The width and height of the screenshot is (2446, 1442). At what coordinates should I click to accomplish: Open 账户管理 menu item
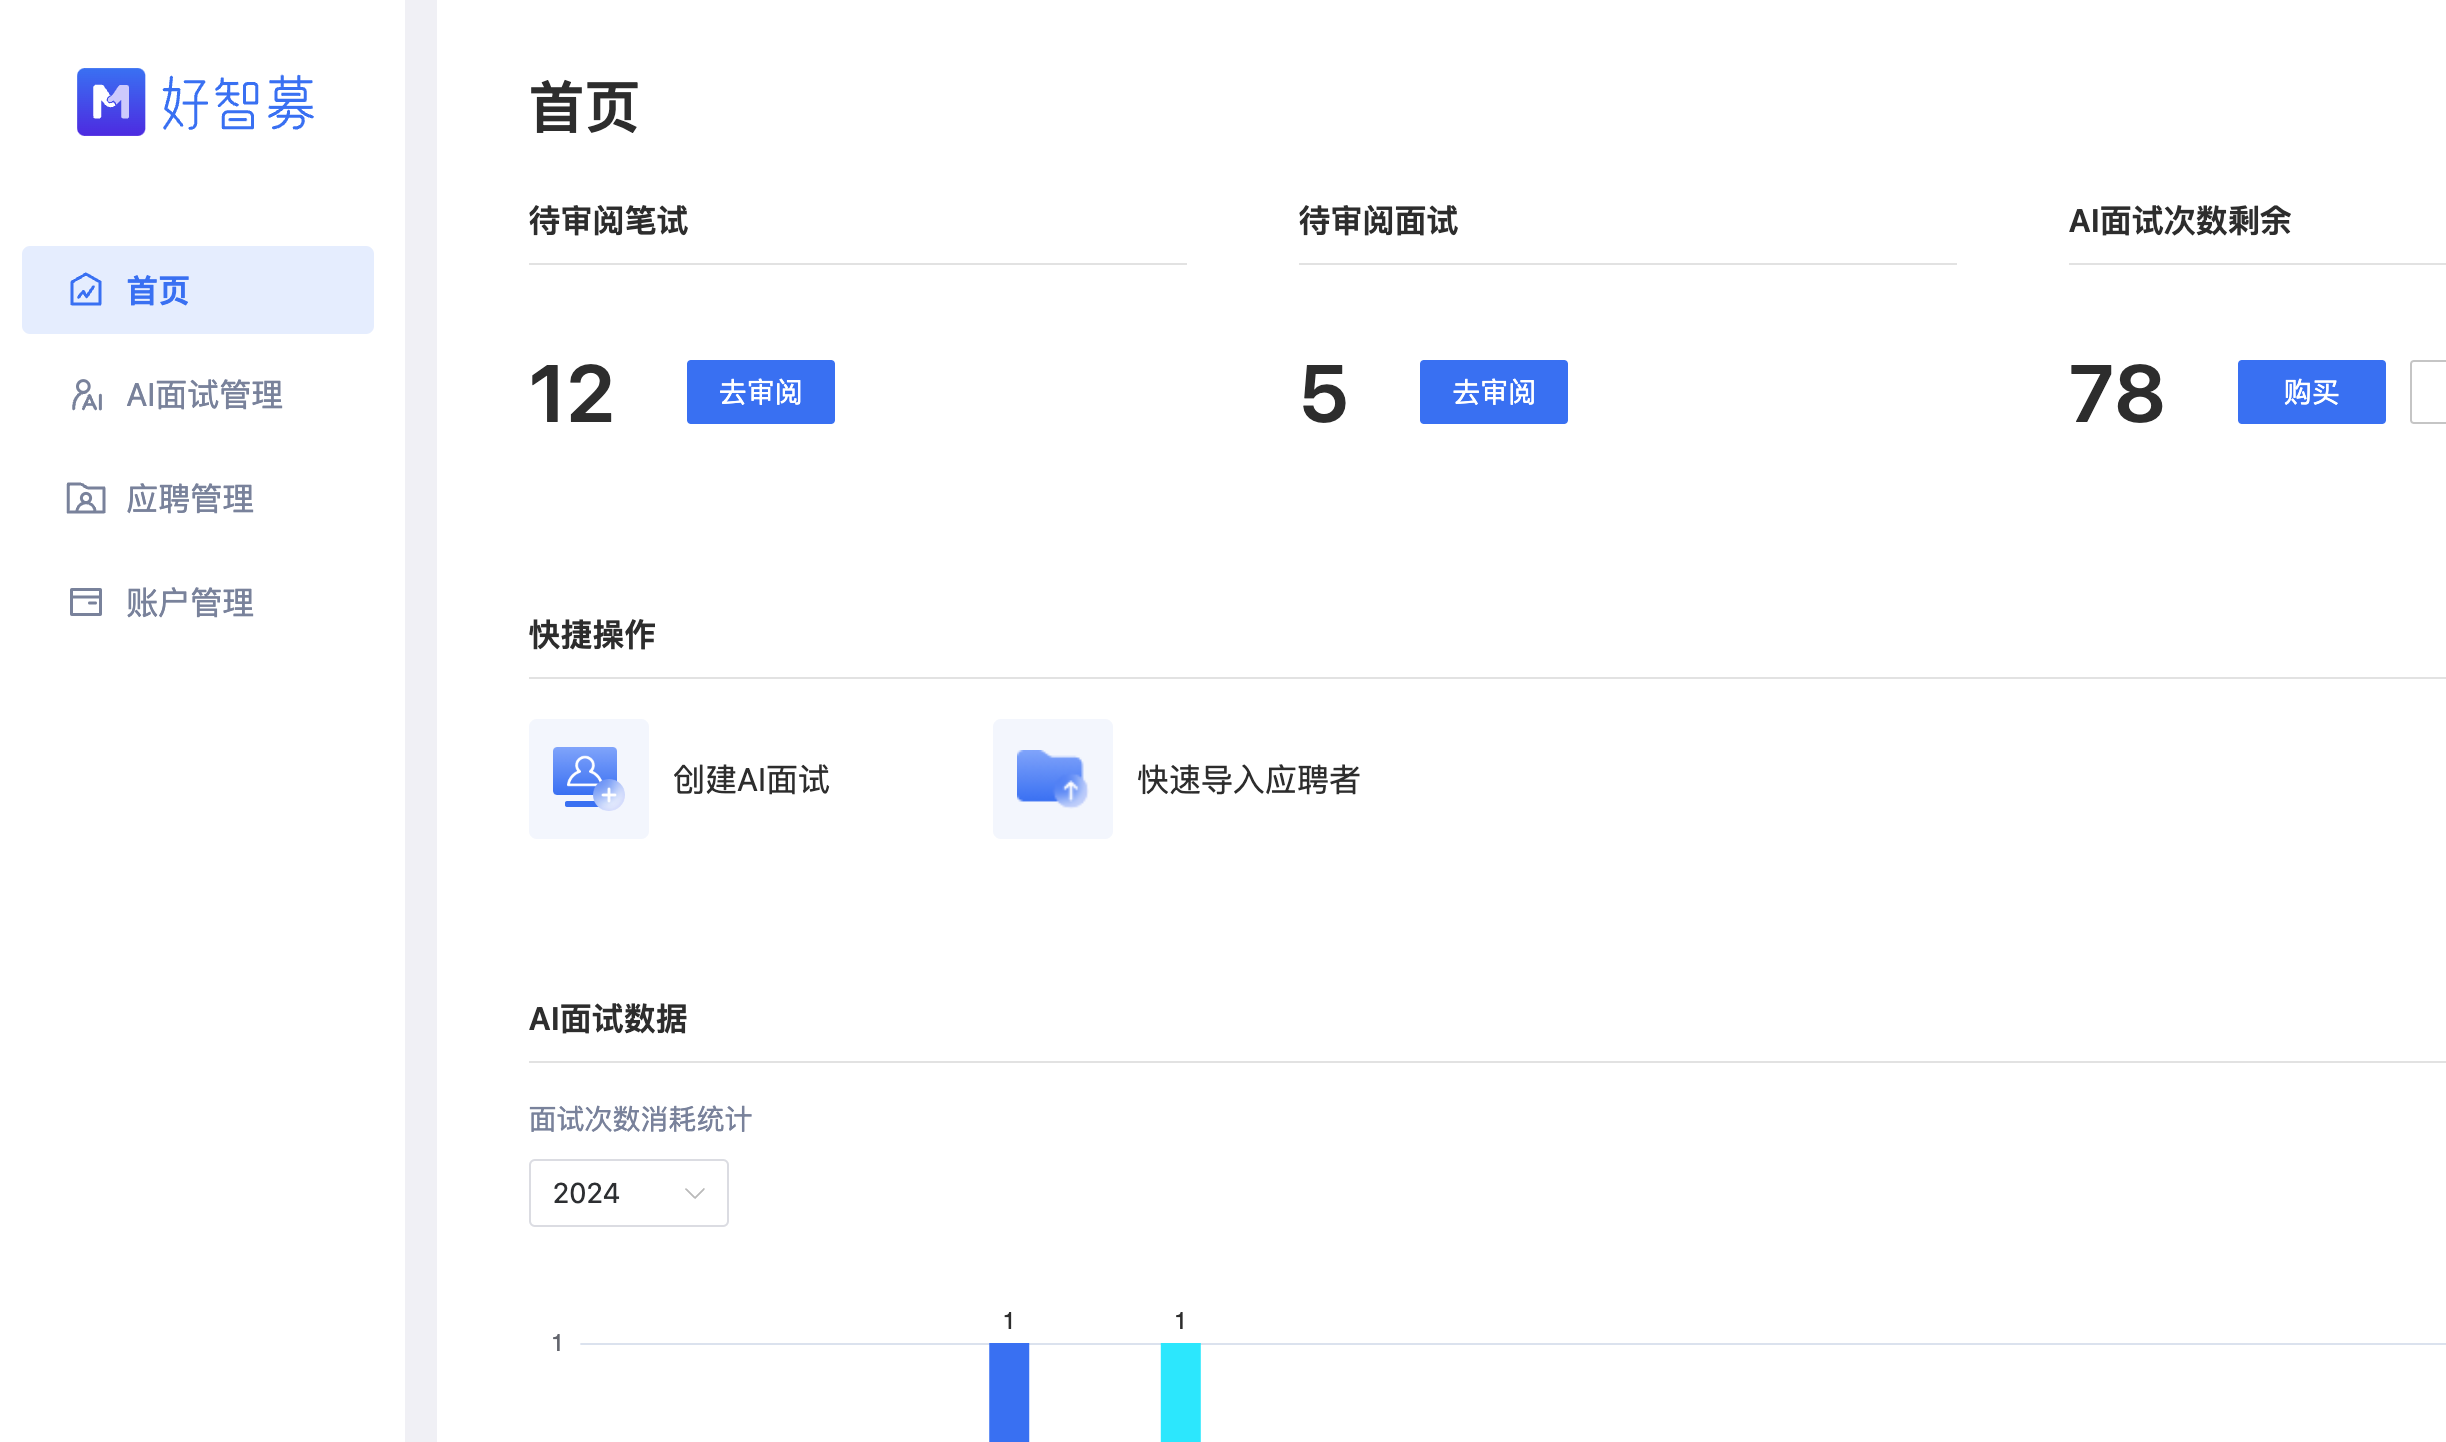(x=190, y=602)
